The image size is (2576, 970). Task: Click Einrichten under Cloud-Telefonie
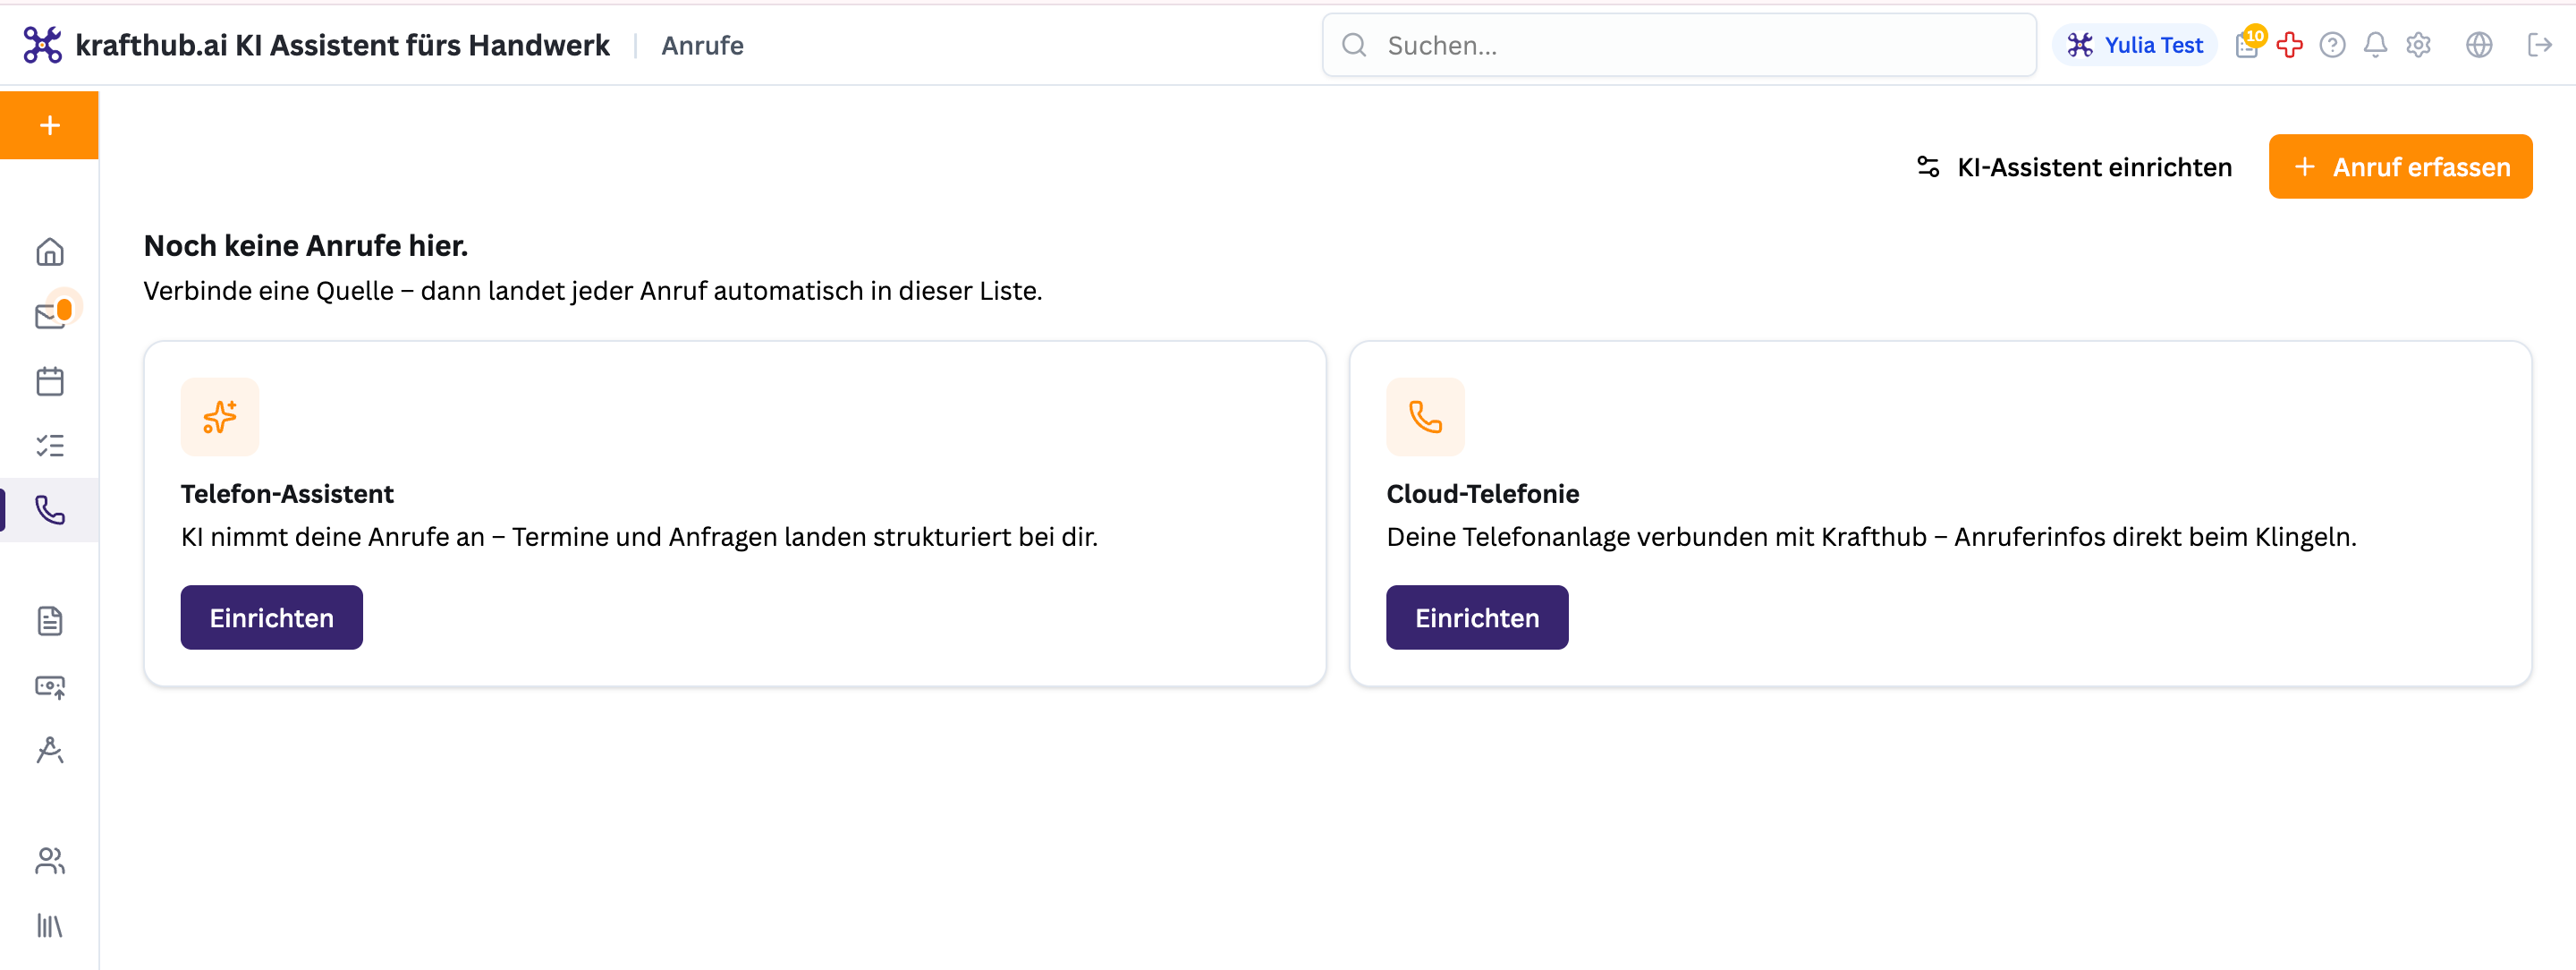pyautogui.click(x=1476, y=618)
